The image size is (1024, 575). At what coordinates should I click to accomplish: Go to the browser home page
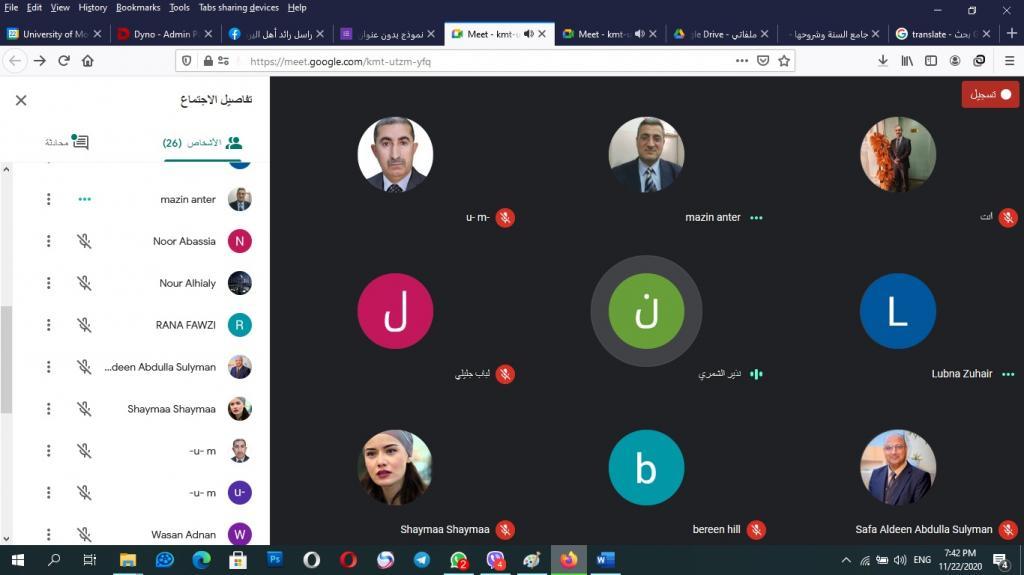tap(88, 61)
